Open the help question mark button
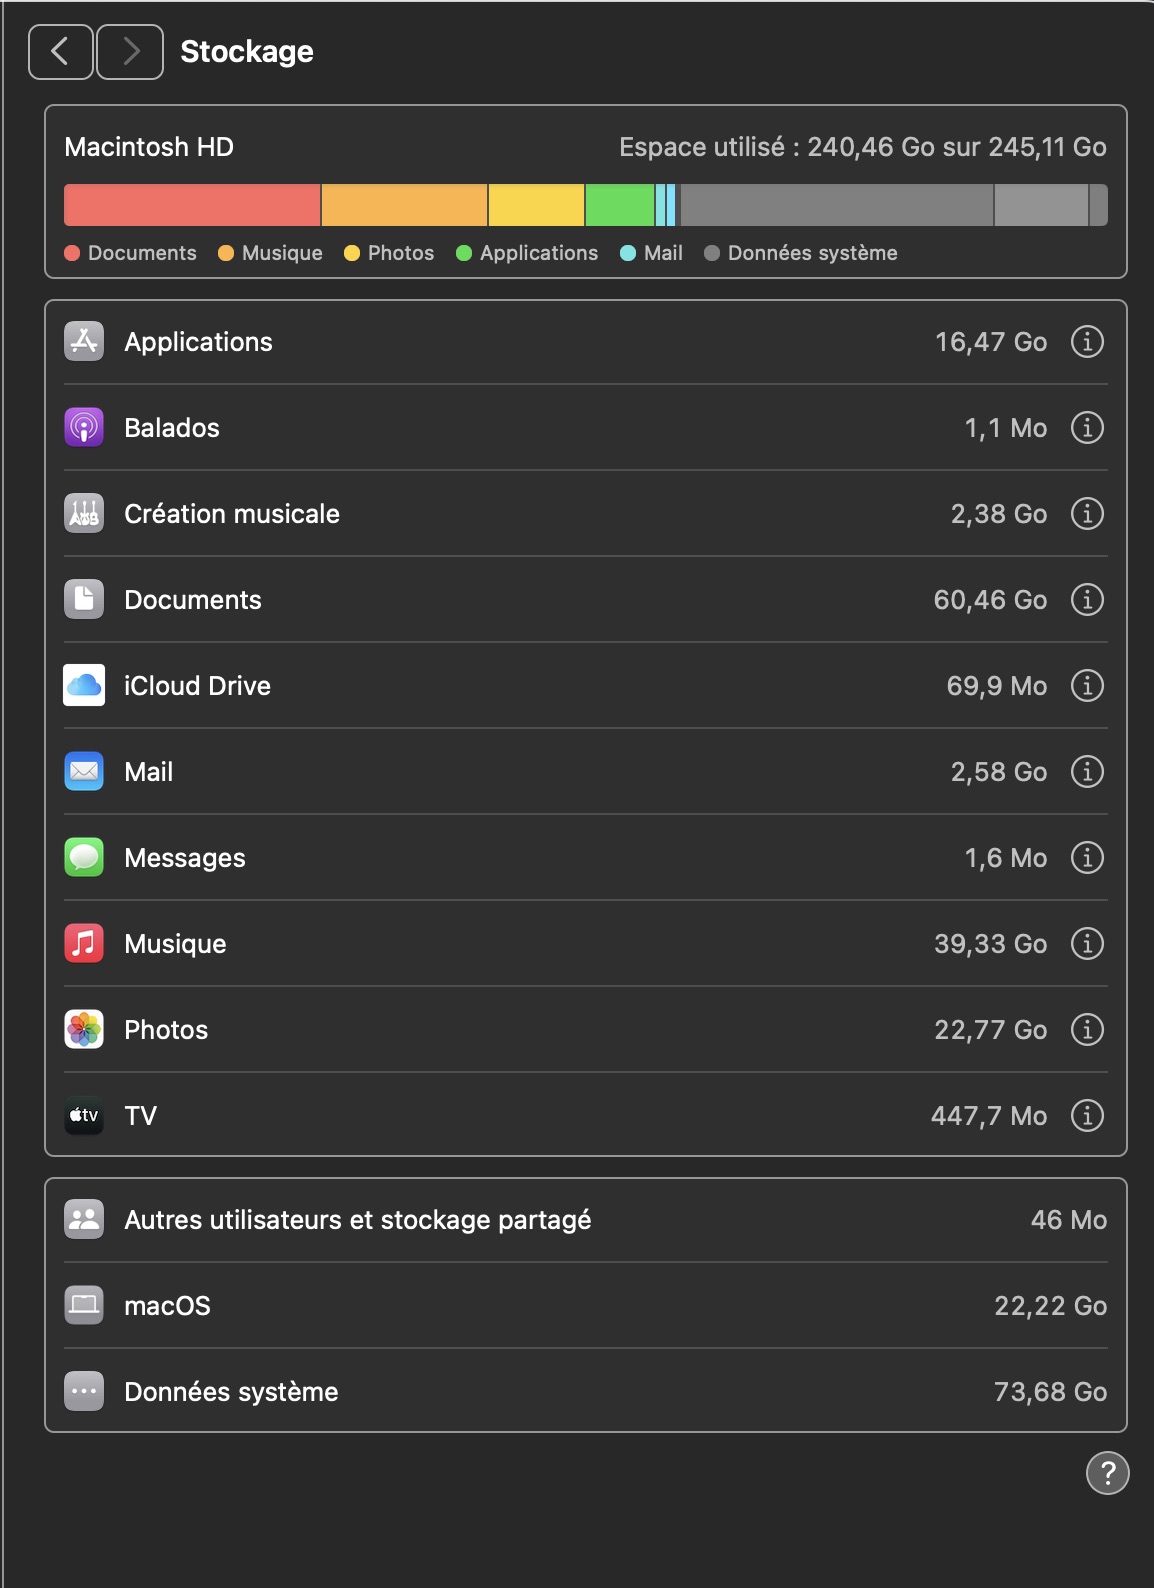The height and width of the screenshot is (1588, 1154). (x=1107, y=1473)
